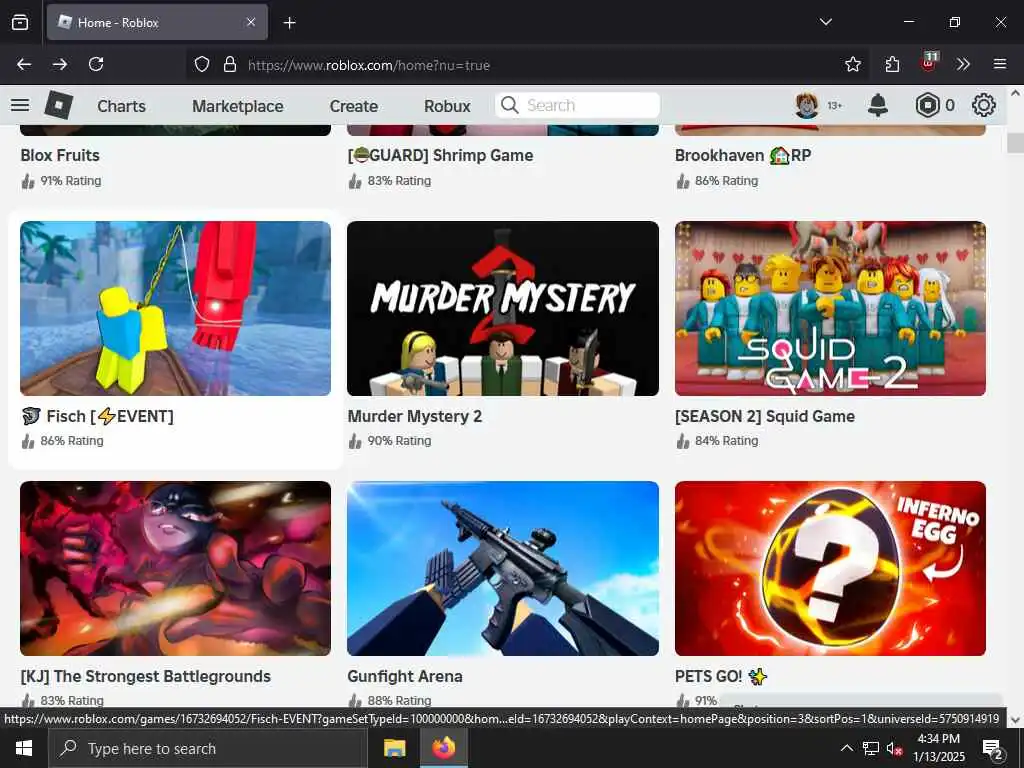The width and height of the screenshot is (1024, 768).
Task: Click the muted volume tray icon
Action: [x=895, y=748]
